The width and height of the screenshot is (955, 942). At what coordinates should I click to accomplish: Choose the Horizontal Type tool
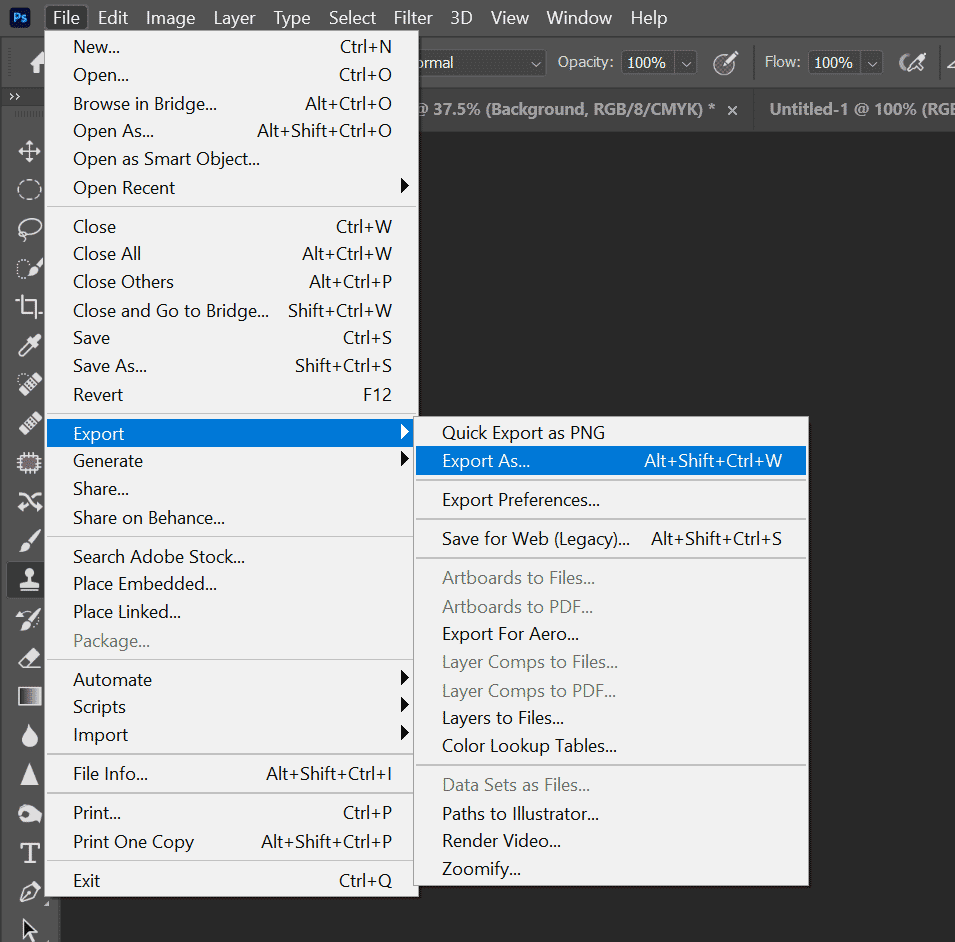(x=28, y=852)
